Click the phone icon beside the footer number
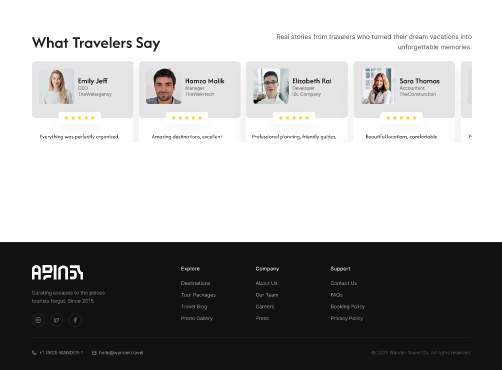 pos(34,353)
